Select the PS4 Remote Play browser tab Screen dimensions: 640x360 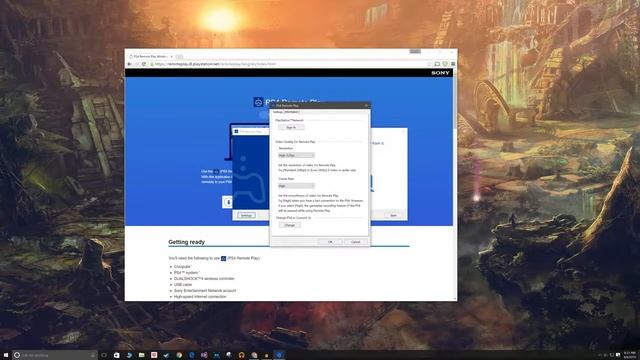point(151,56)
